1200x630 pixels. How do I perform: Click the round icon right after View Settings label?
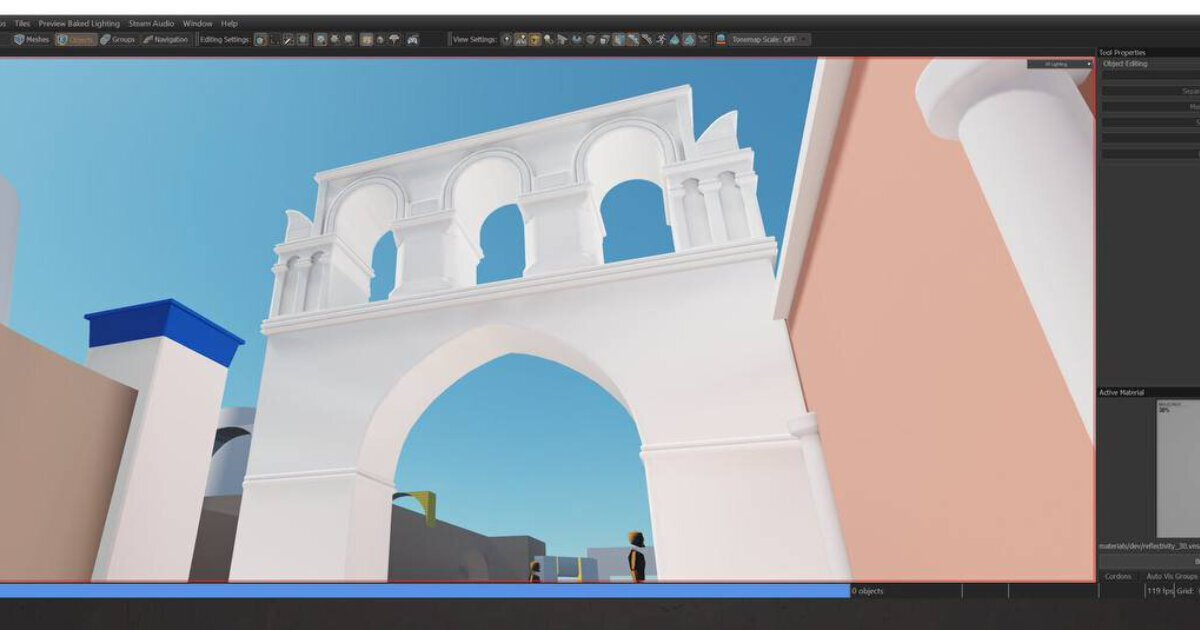pyautogui.click(x=506, y=40)
